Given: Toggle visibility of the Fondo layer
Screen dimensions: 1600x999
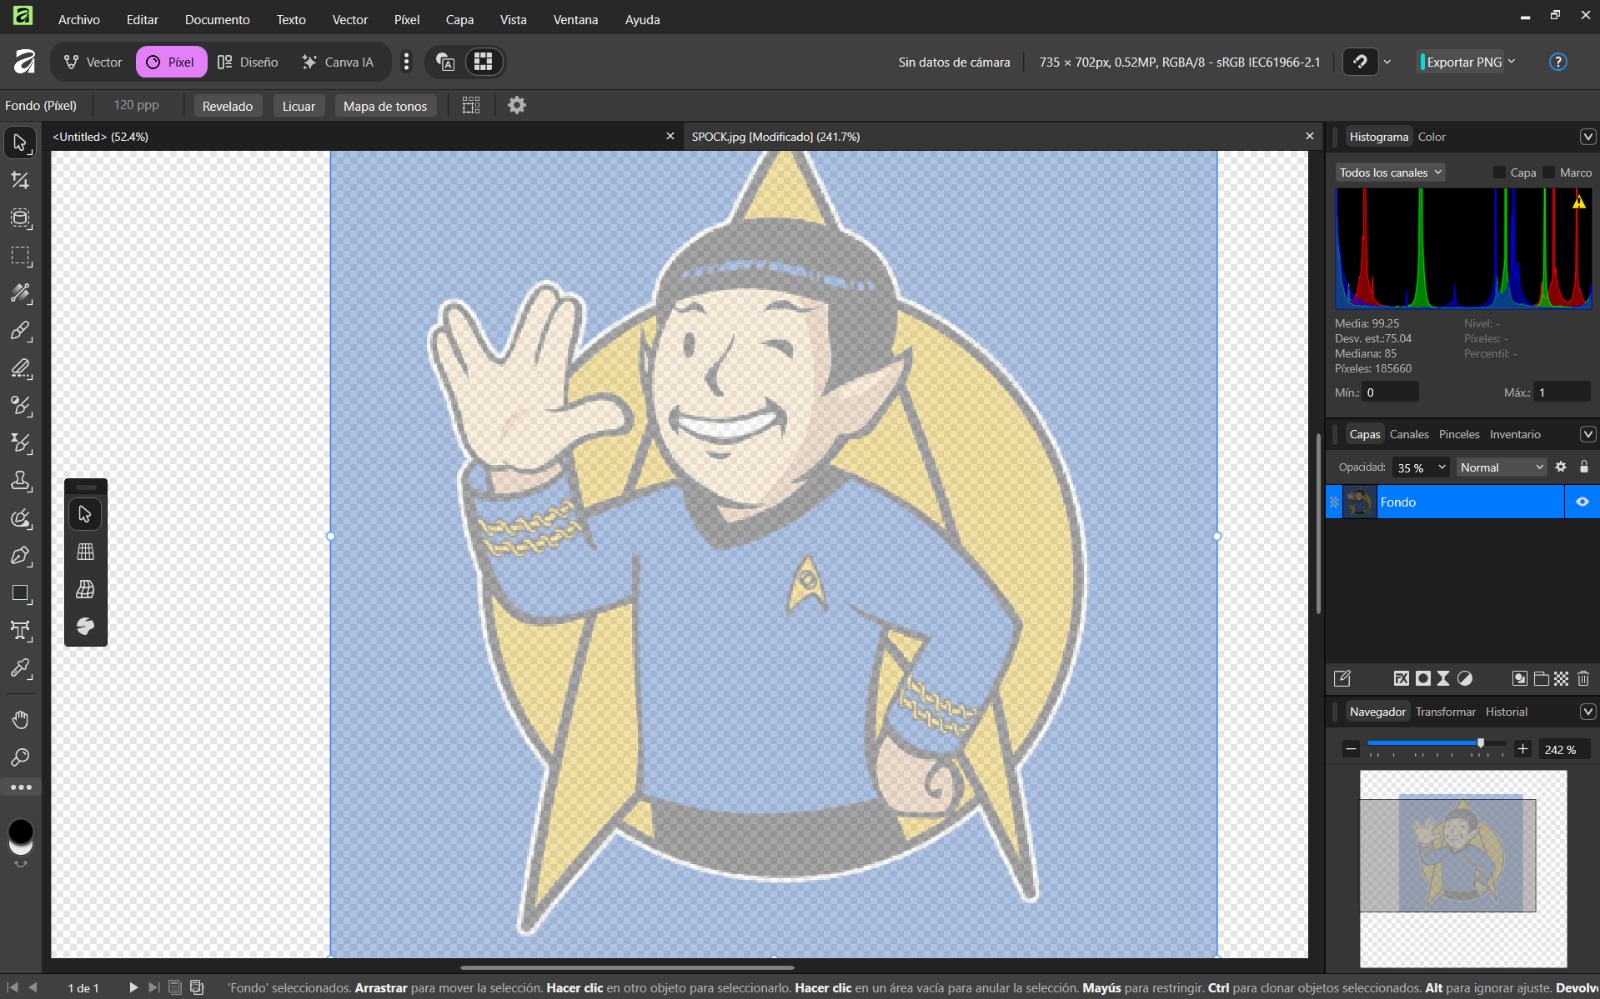Looking at the screenshot, I should coord(1581,502).
